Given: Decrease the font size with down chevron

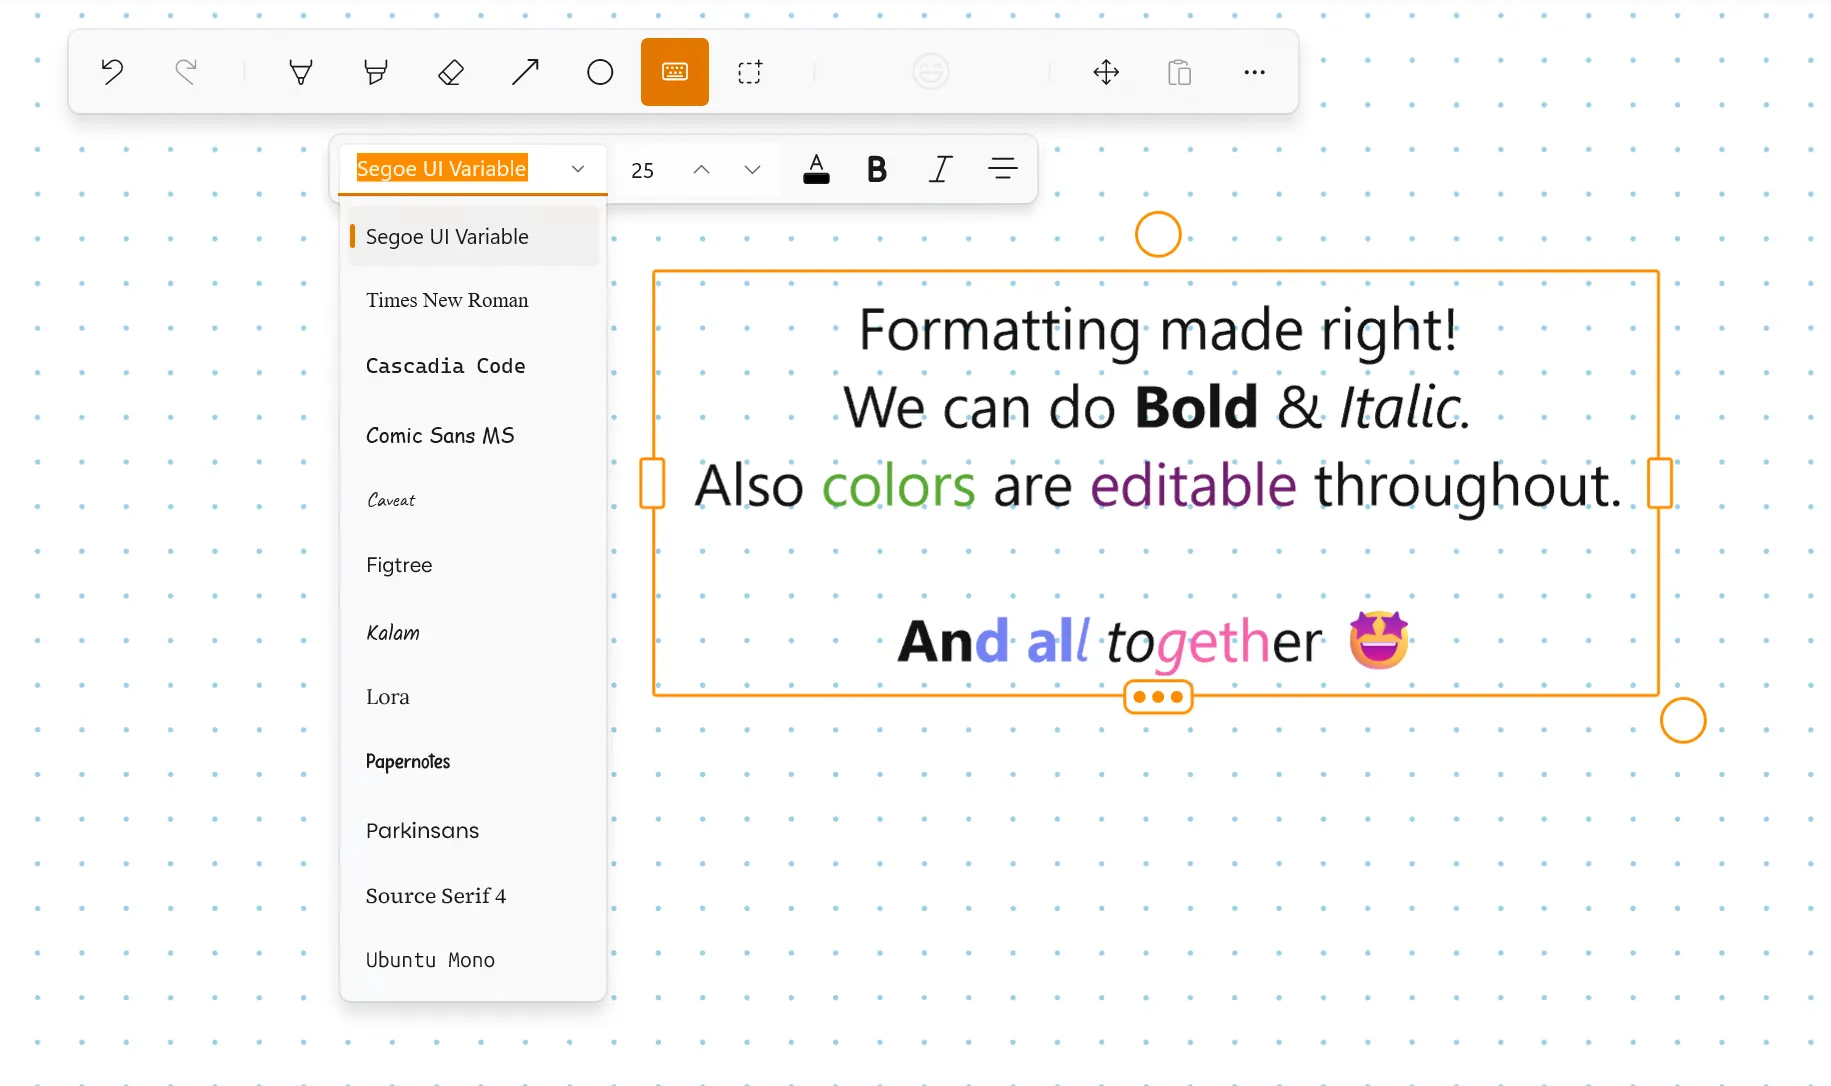Looking at the screenshot, I should point(753,169).
